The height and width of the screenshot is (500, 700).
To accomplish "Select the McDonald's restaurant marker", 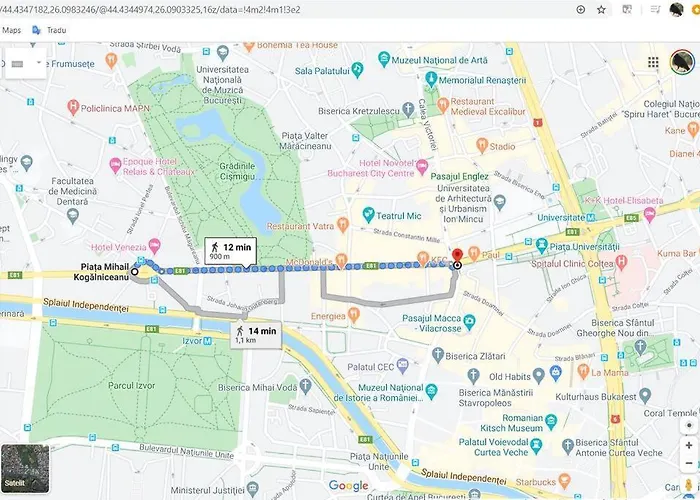I will pyautogui.click(x=342, y=259).
